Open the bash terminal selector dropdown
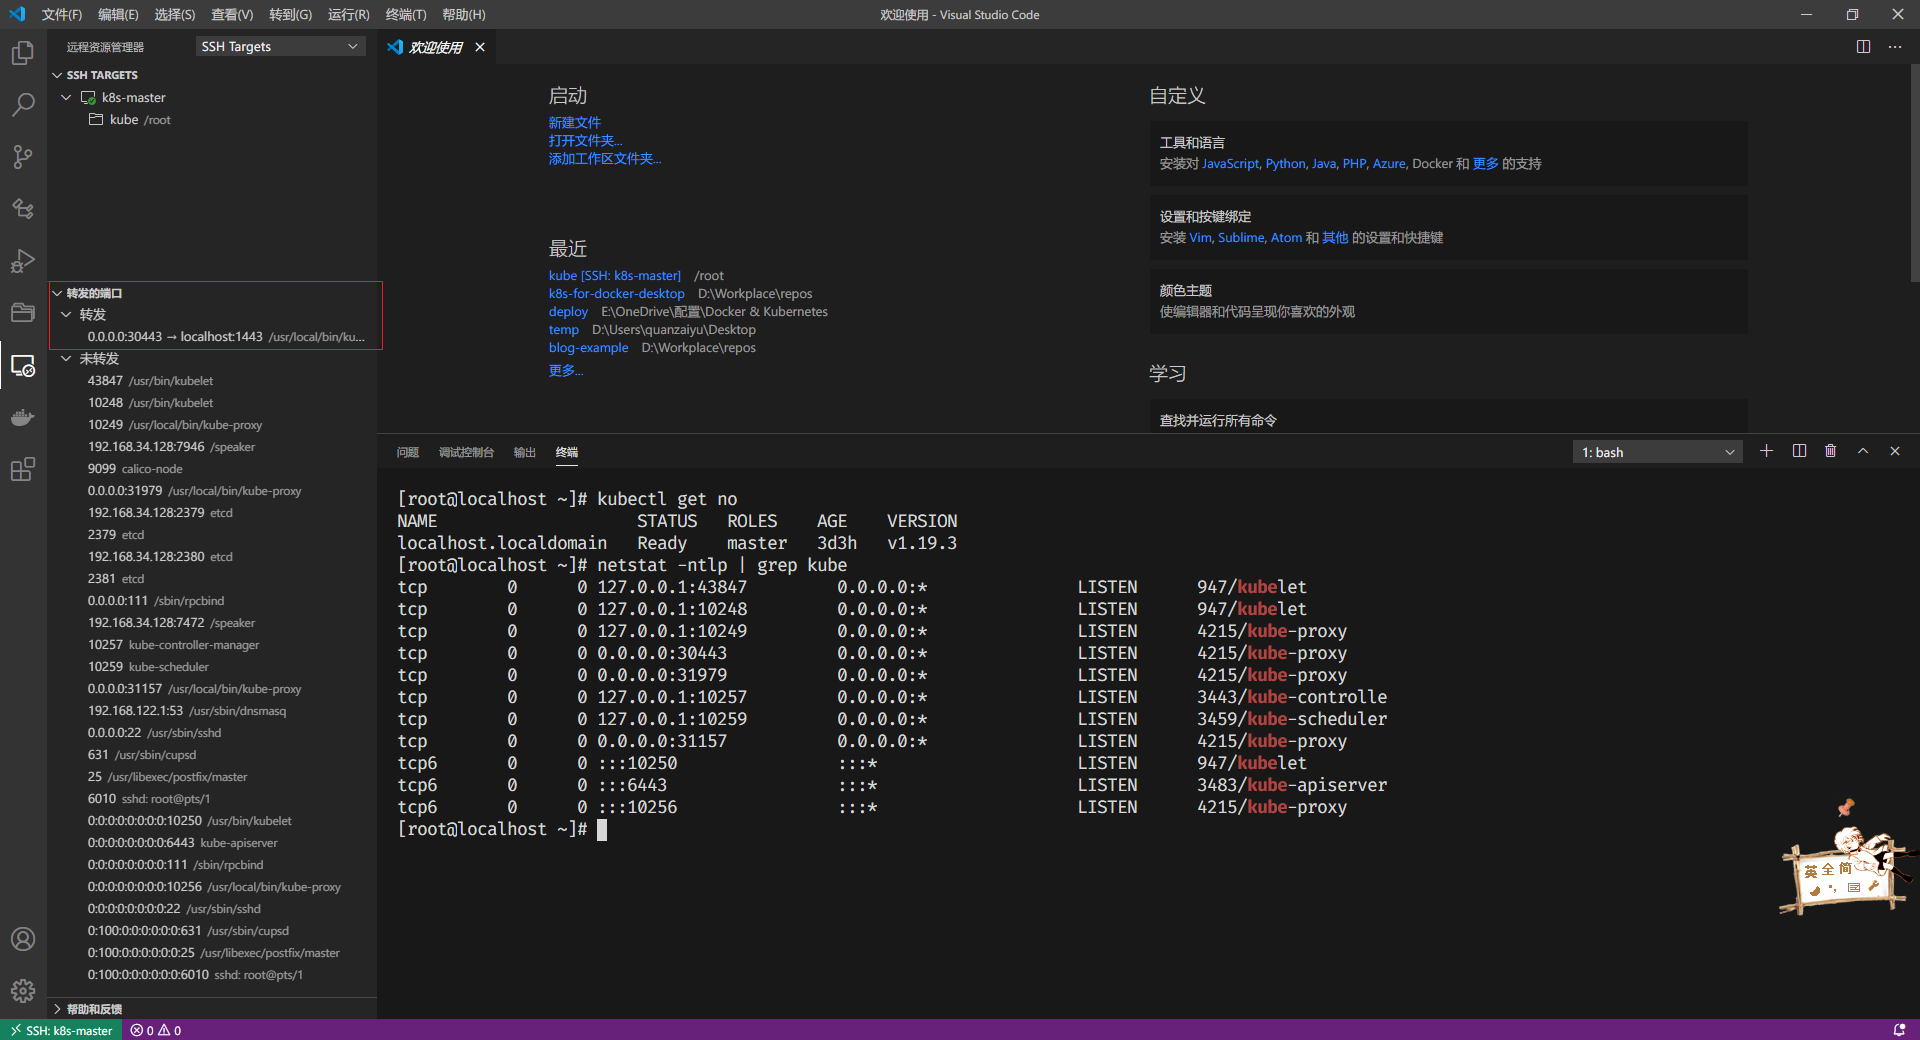1920x1040 pixels. (x=1657, y=453)
